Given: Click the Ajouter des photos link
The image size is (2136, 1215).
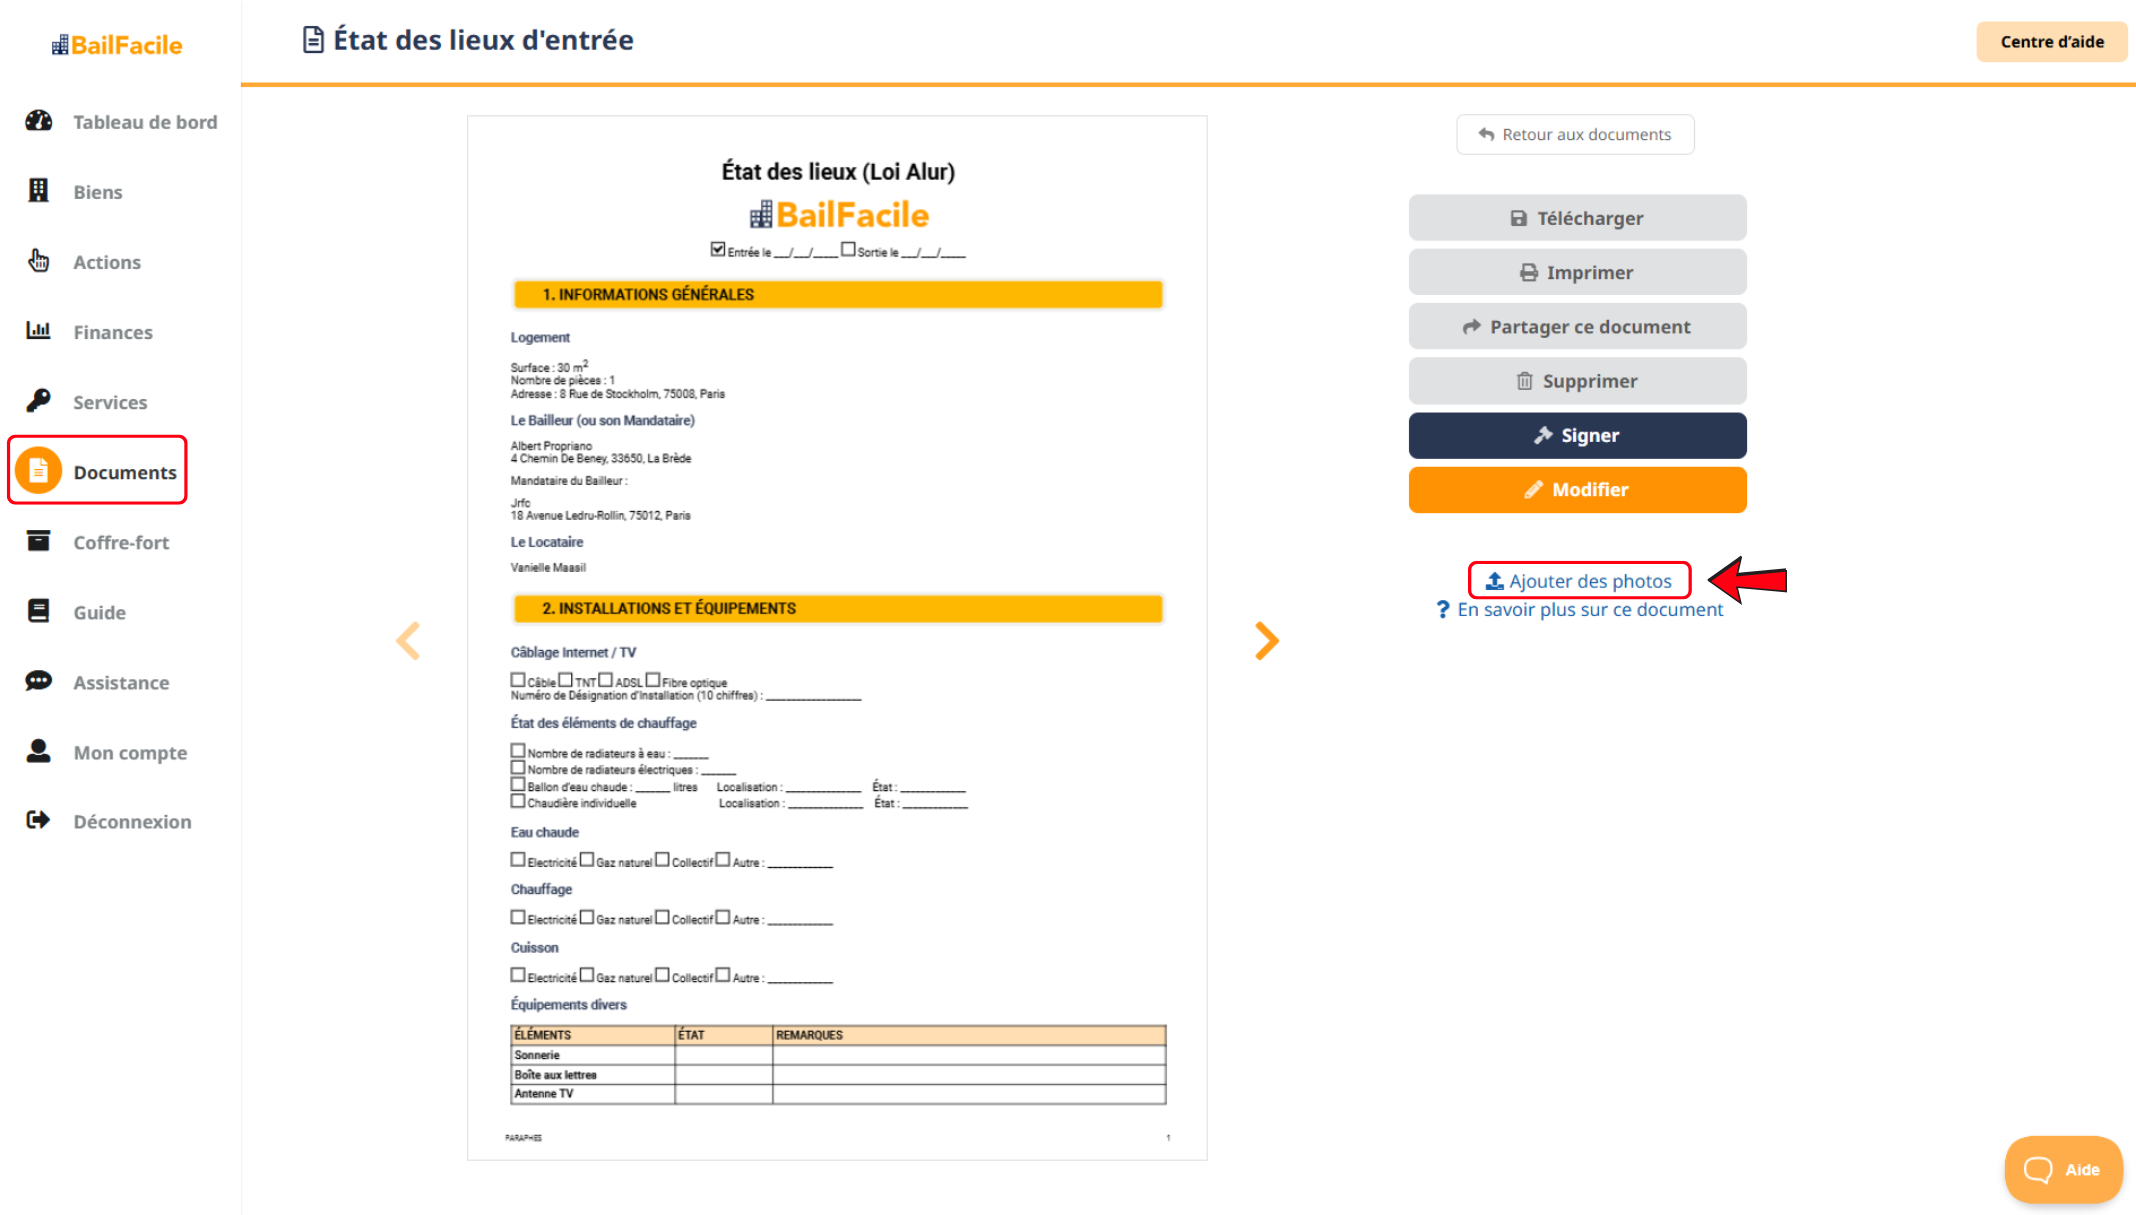Looking at the screenshot, I should tap(1579, 581).
